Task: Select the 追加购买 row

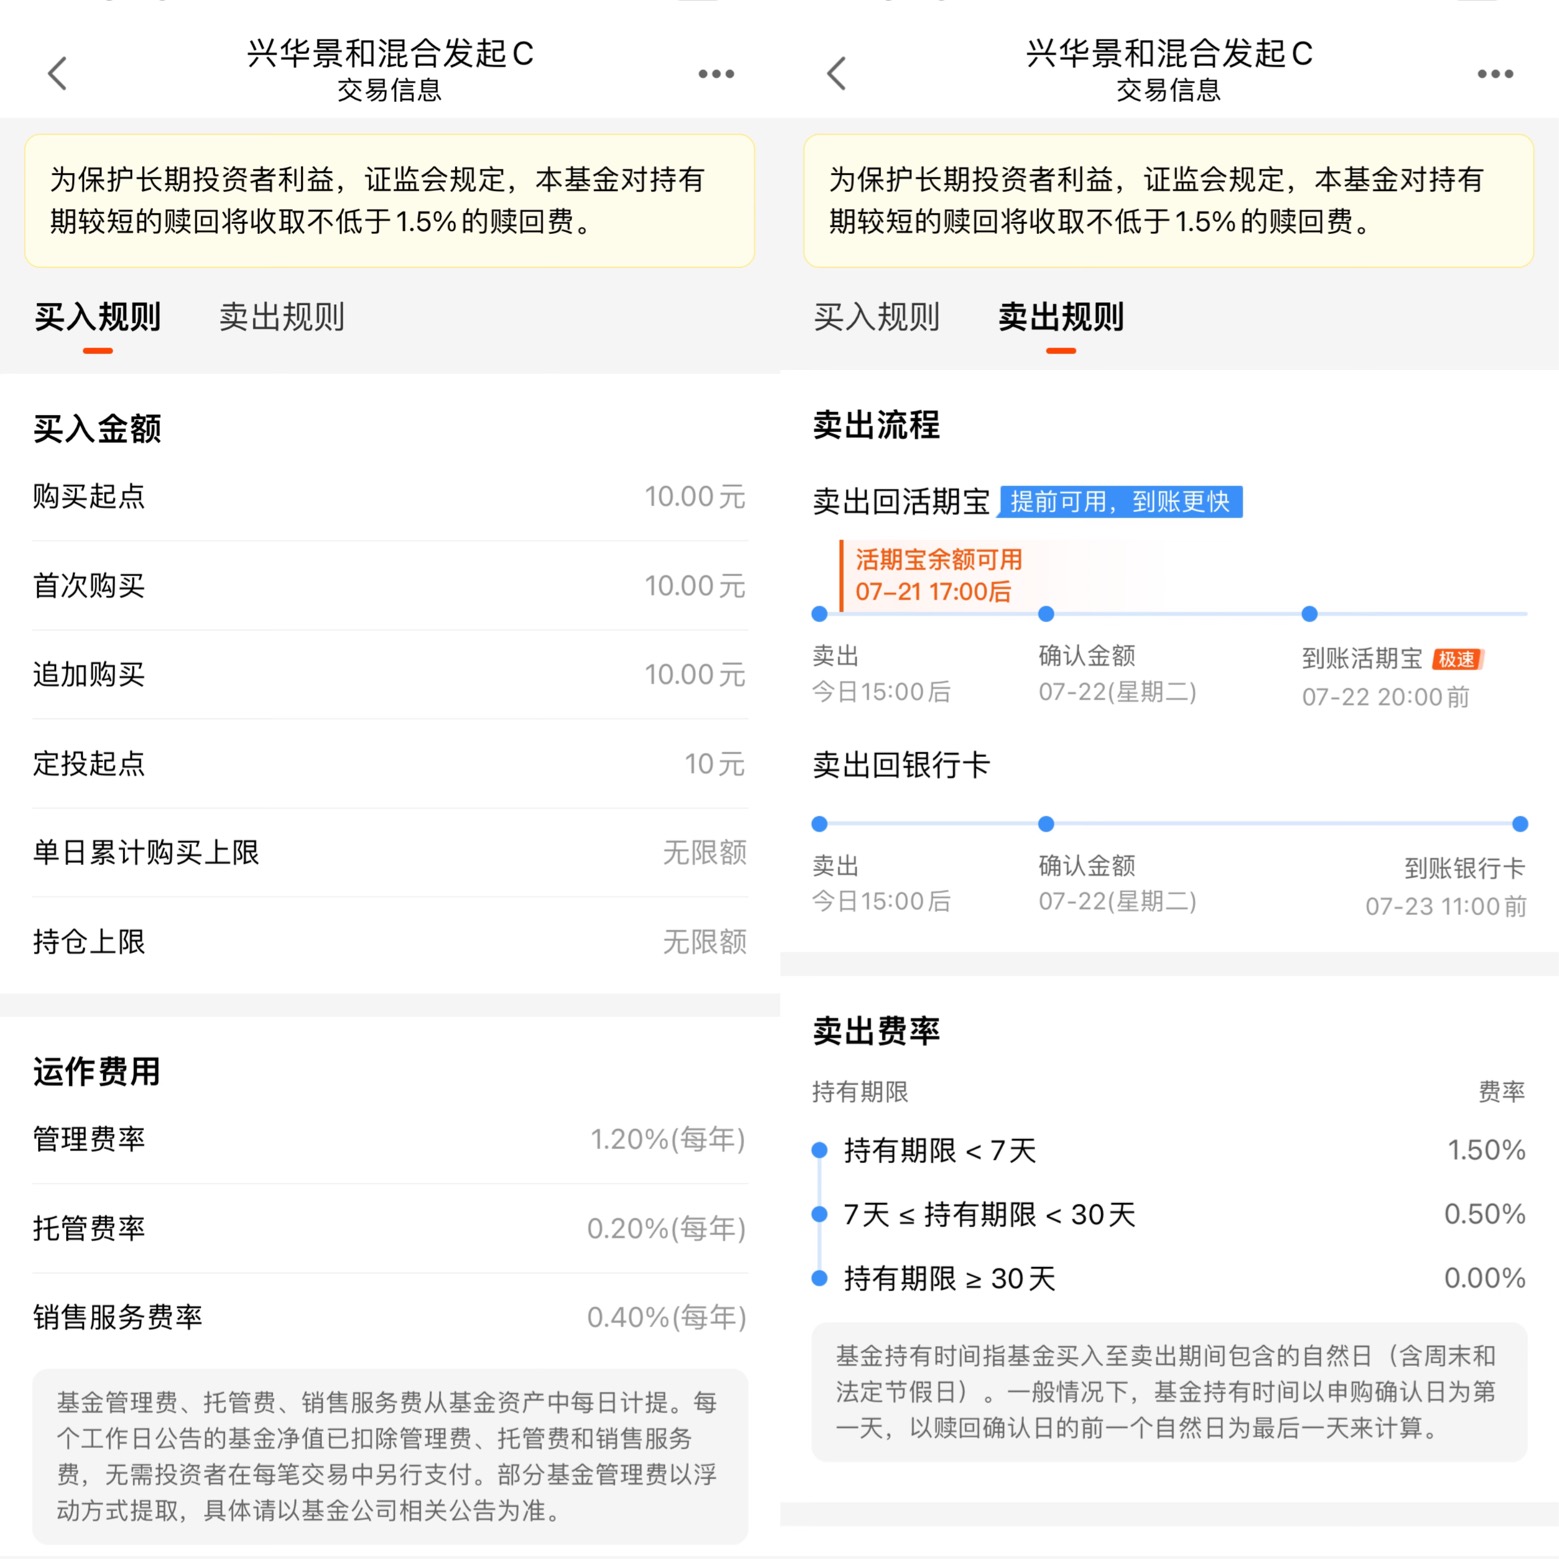Action: 390,675
